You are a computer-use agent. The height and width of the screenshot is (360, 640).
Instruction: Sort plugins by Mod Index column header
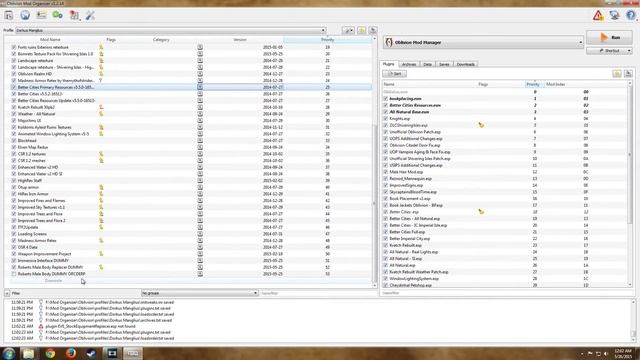[x=556, y=84]
